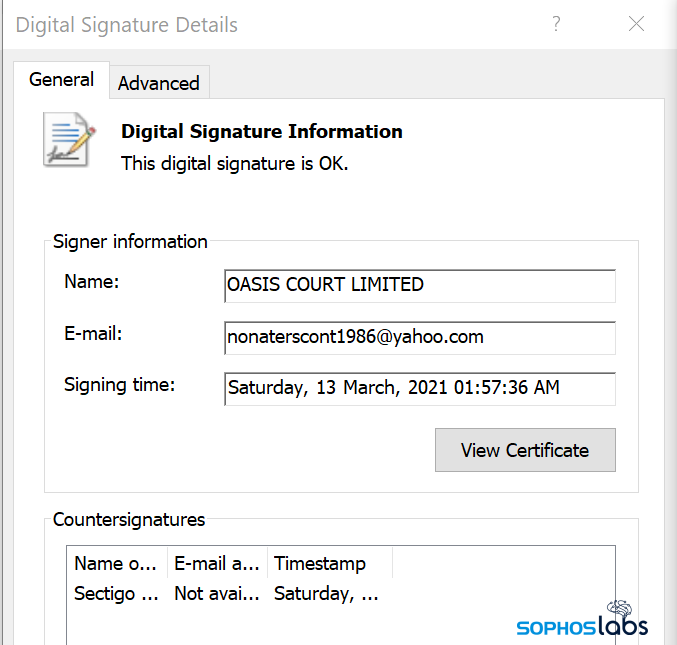This screenshot has width=677, height=645.
Task: Click the help question mark icon
Action: pos(556,25)
